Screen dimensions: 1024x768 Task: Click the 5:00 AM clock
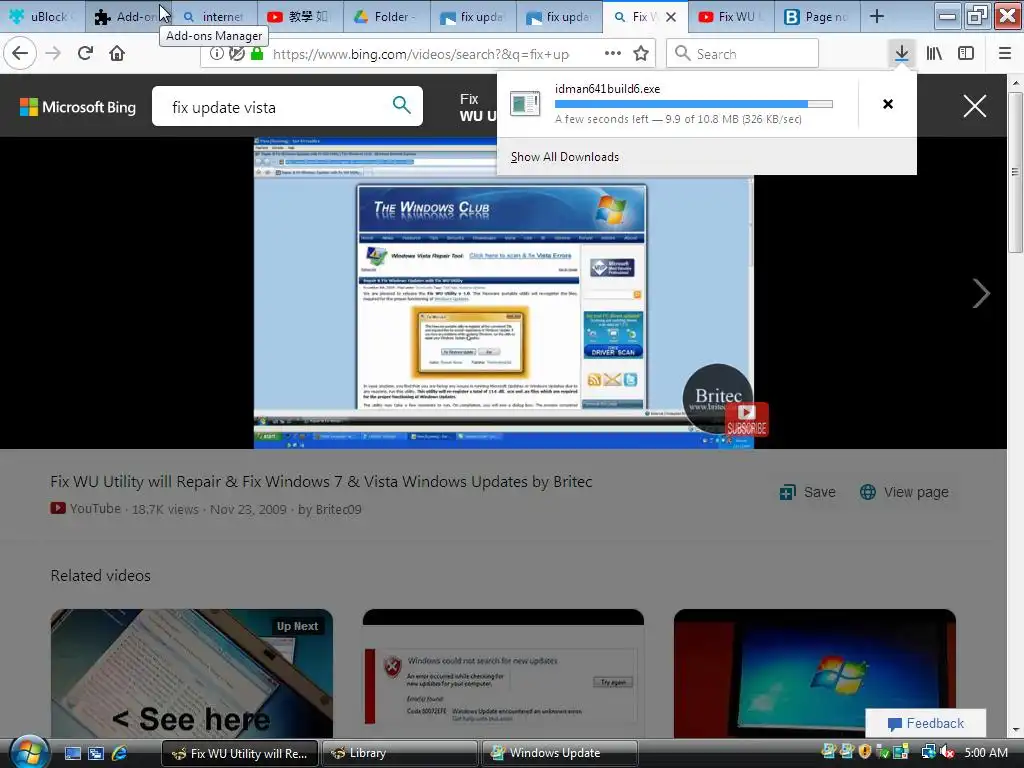pos(986,752)
